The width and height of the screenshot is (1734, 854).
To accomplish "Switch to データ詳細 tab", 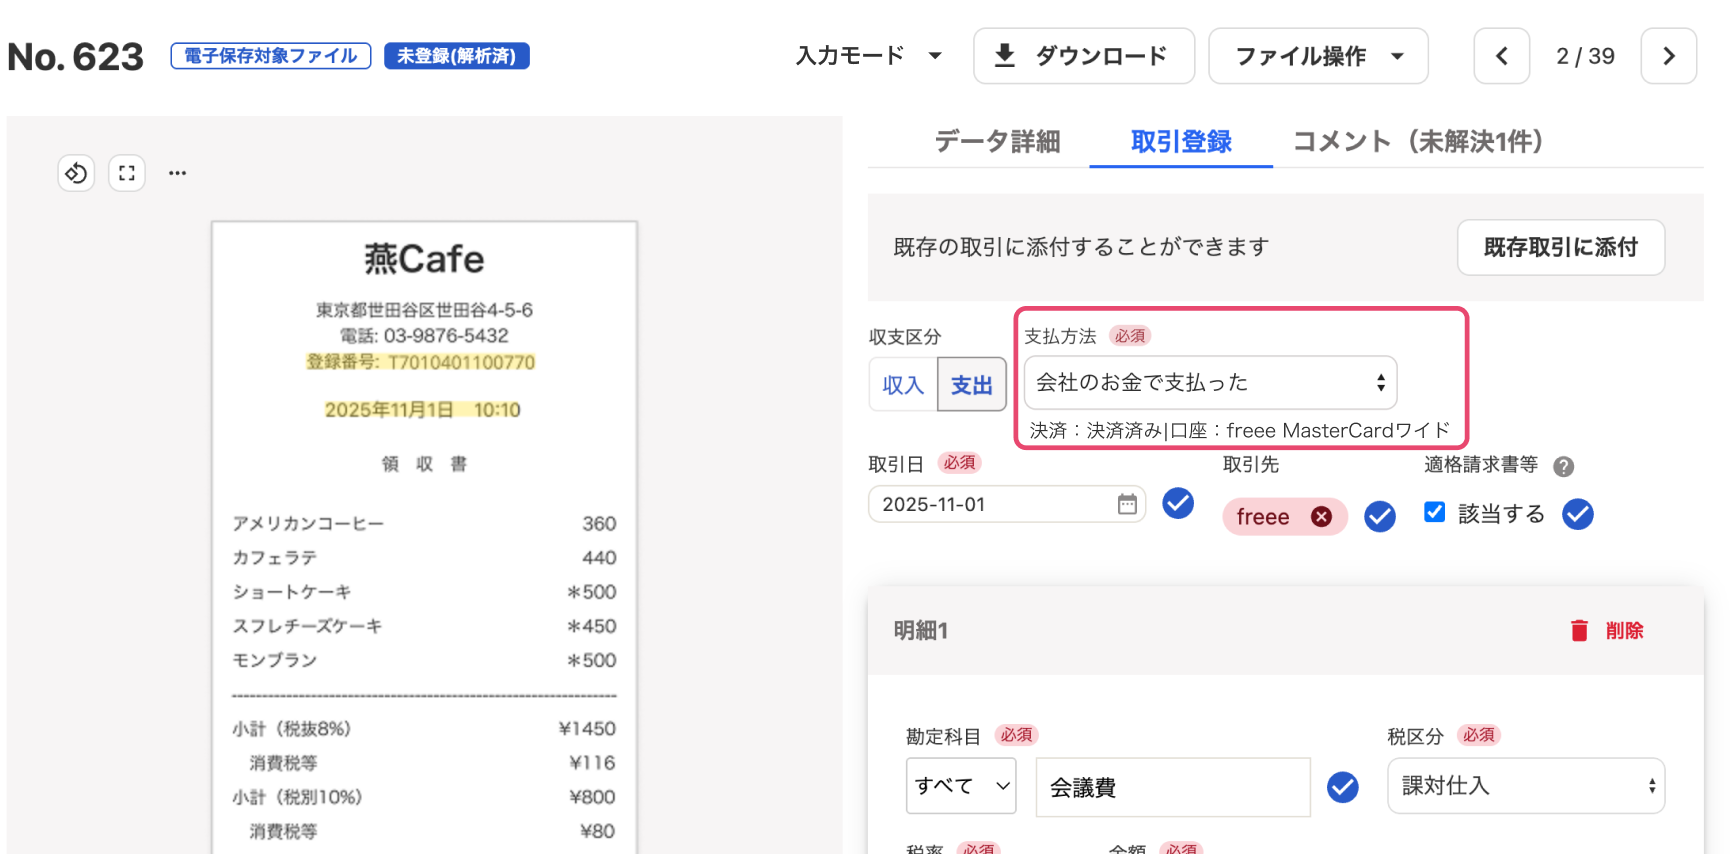I will tap(997, 142).
